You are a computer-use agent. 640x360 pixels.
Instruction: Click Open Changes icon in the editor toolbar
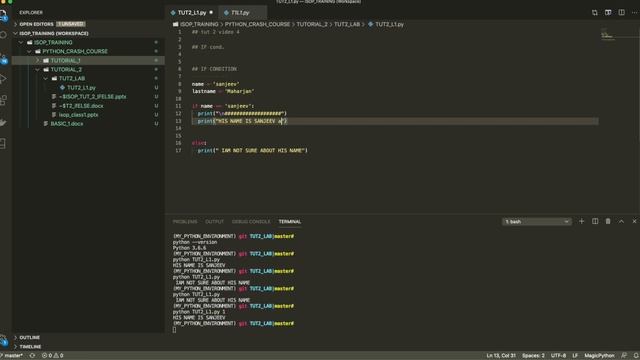[x=595, y=13]
